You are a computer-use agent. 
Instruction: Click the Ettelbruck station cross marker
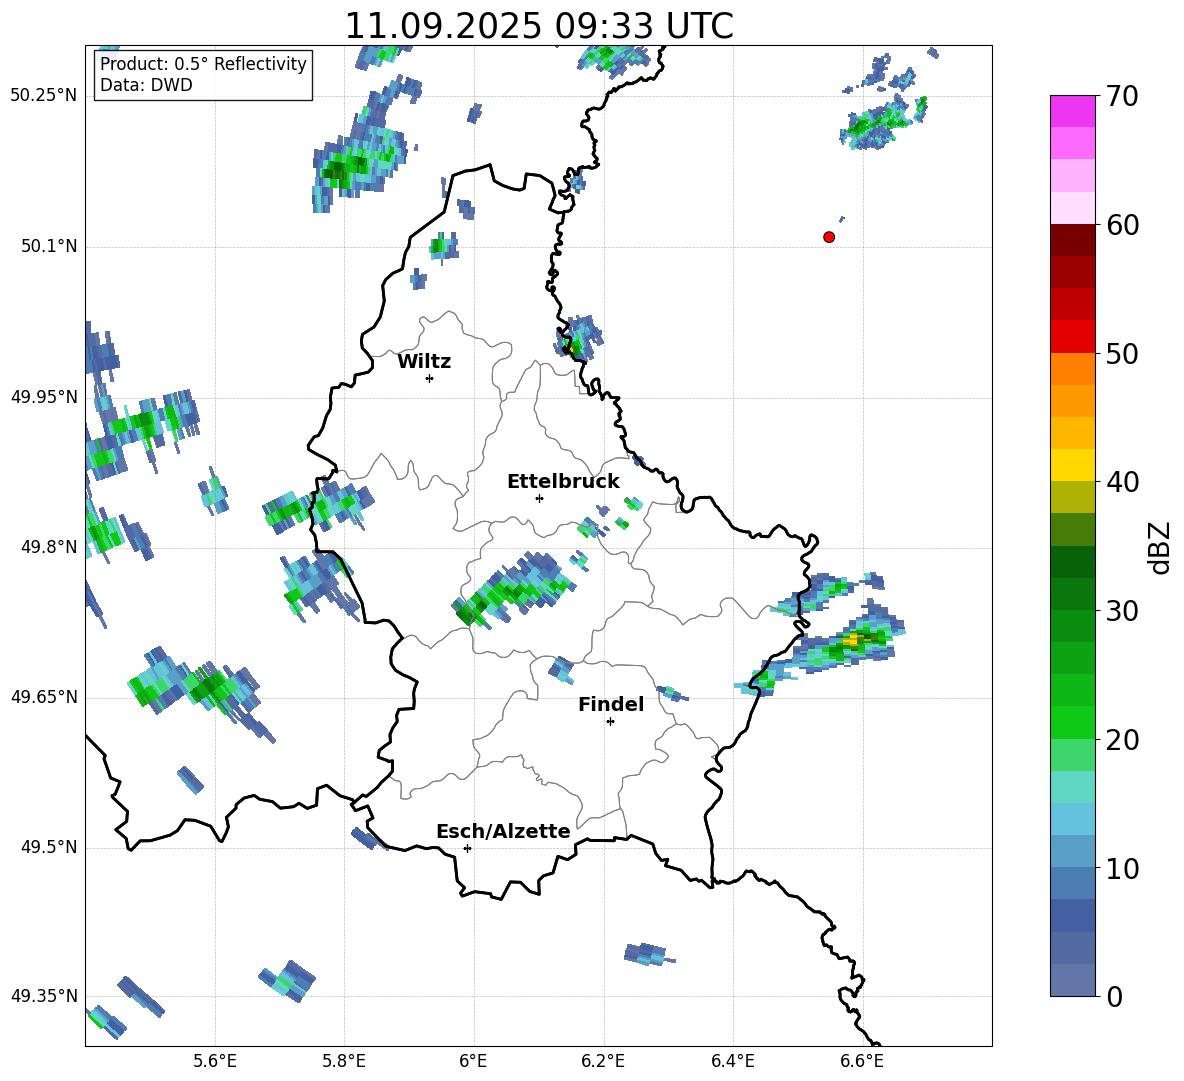point(539,498)
